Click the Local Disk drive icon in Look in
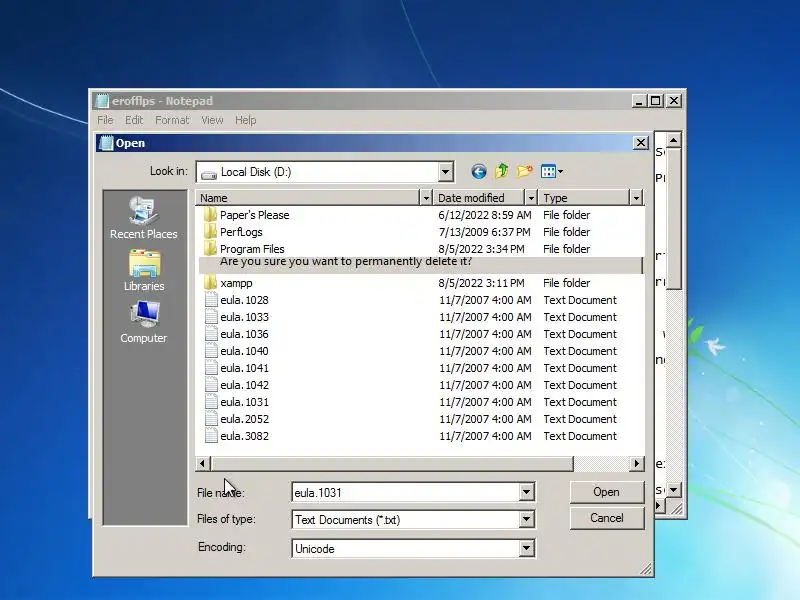Screen dimensions: 800x600 (209, 174)
